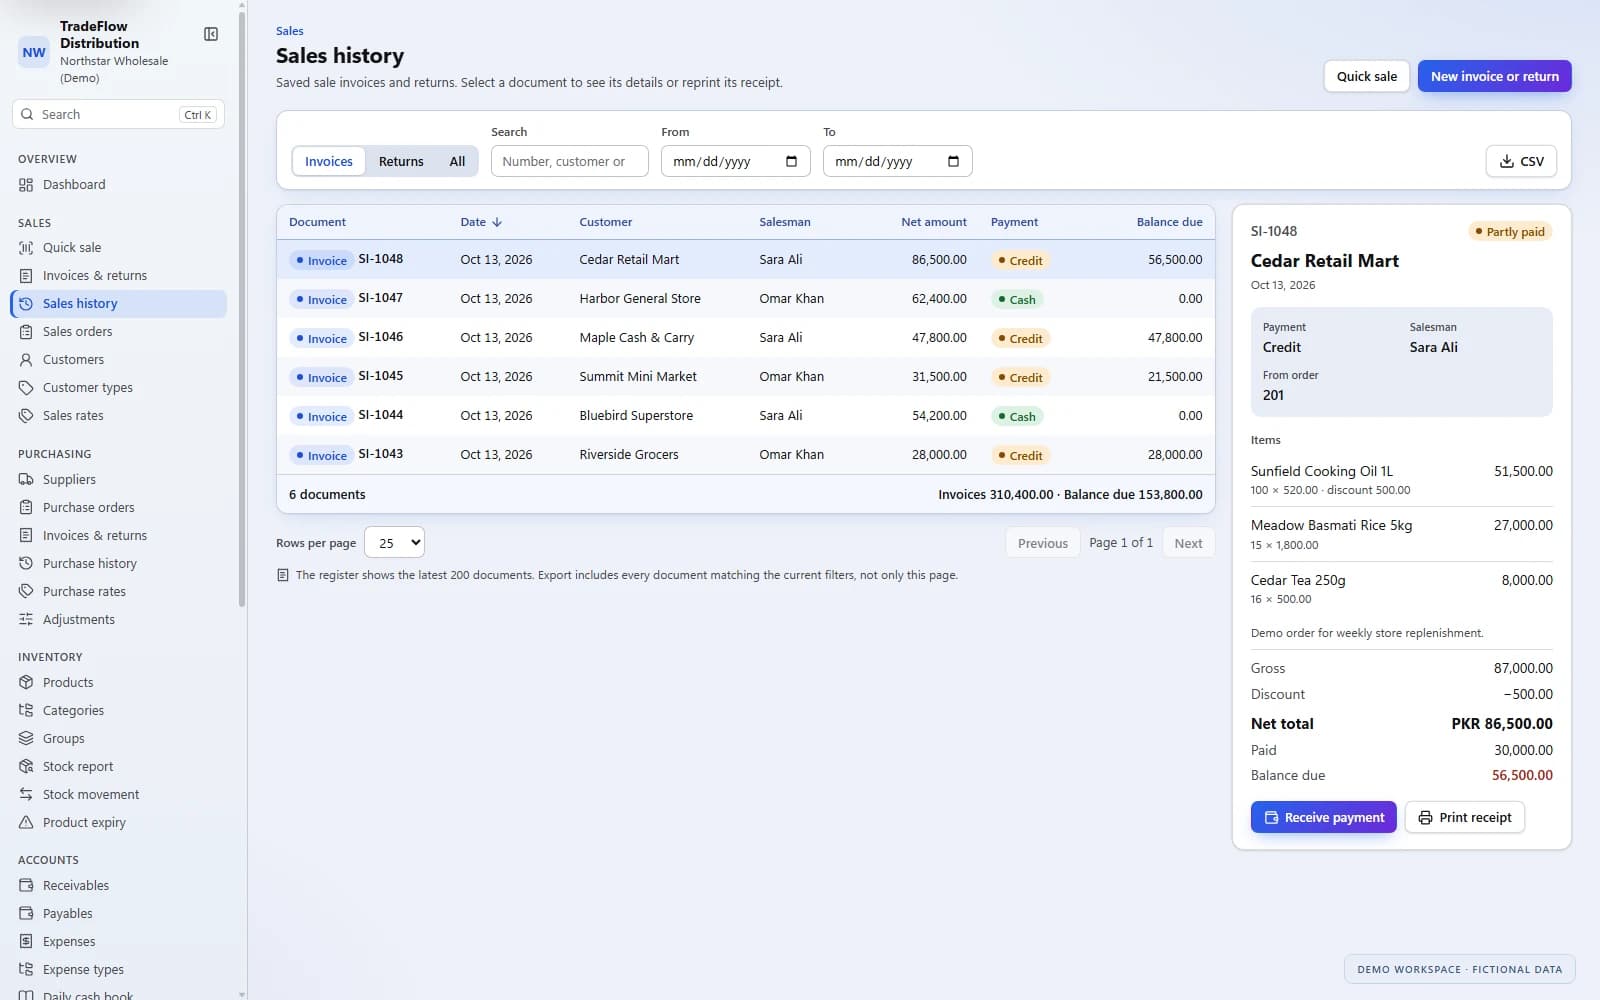Open Rows per page dropdown
Image resolution: width=1600 pixels, height=1000 pixels.
(x=395, y=542)
